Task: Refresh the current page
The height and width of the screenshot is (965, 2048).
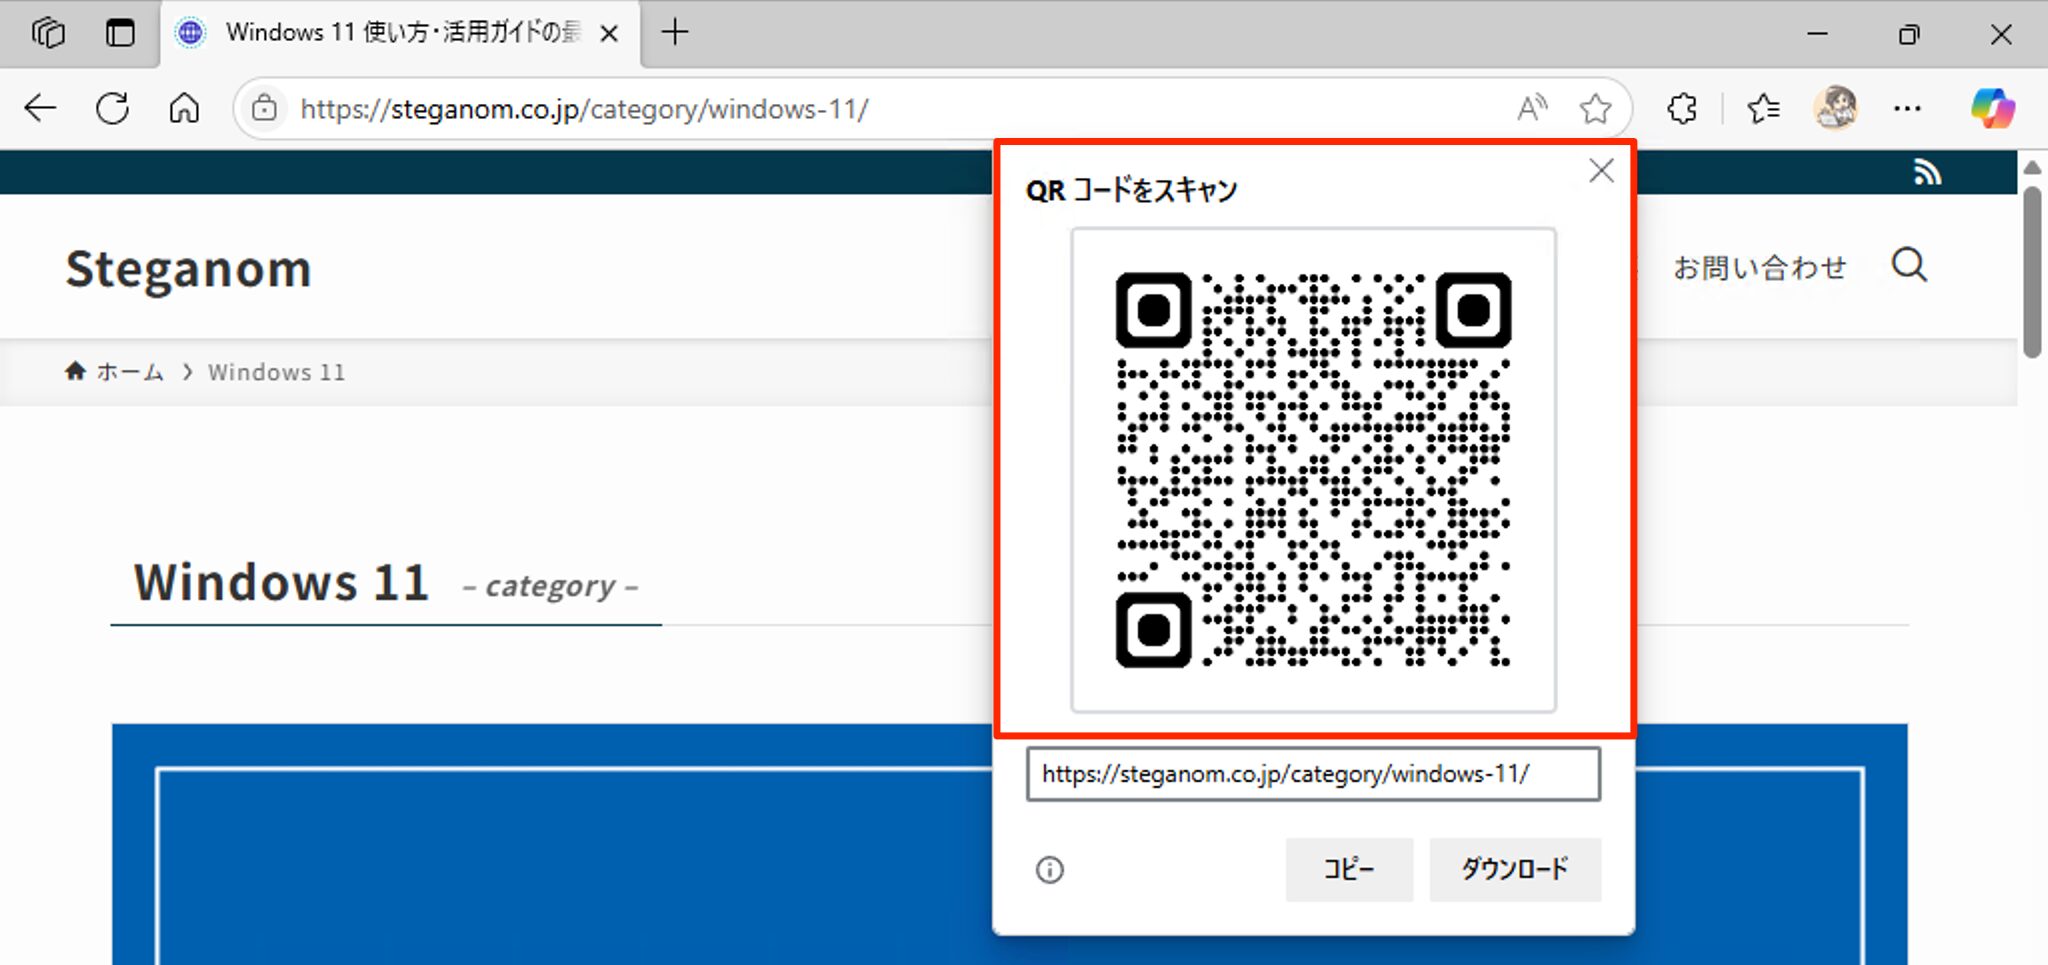Action: [x=113, y=108]
